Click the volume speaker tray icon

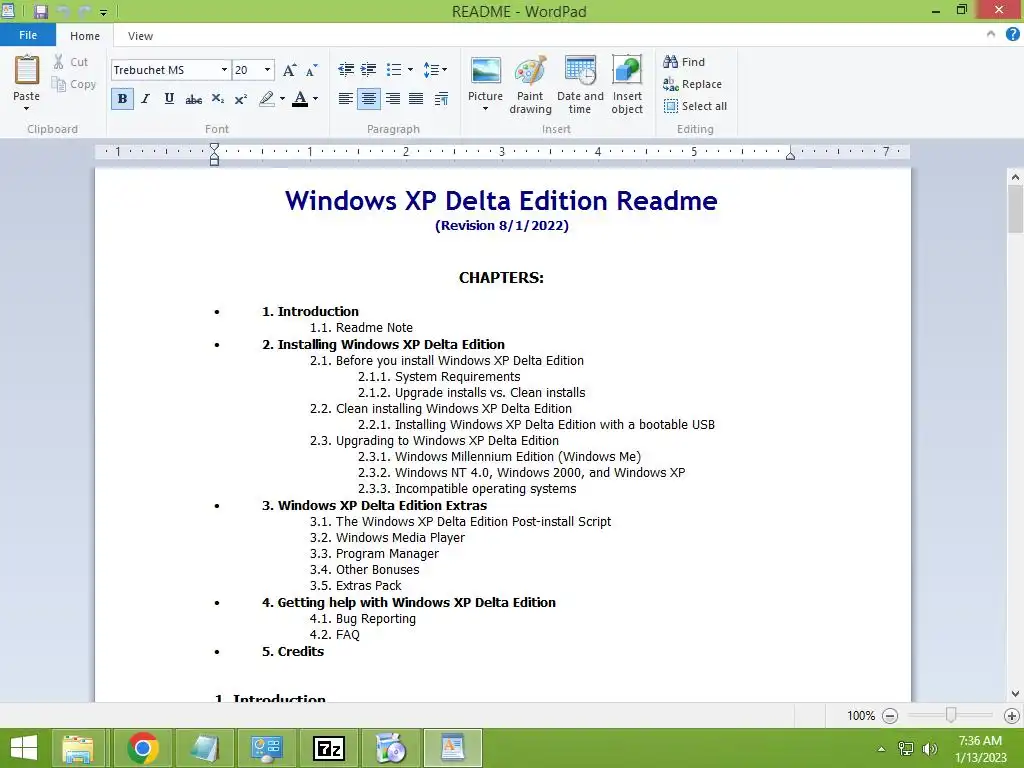(929, 749)
